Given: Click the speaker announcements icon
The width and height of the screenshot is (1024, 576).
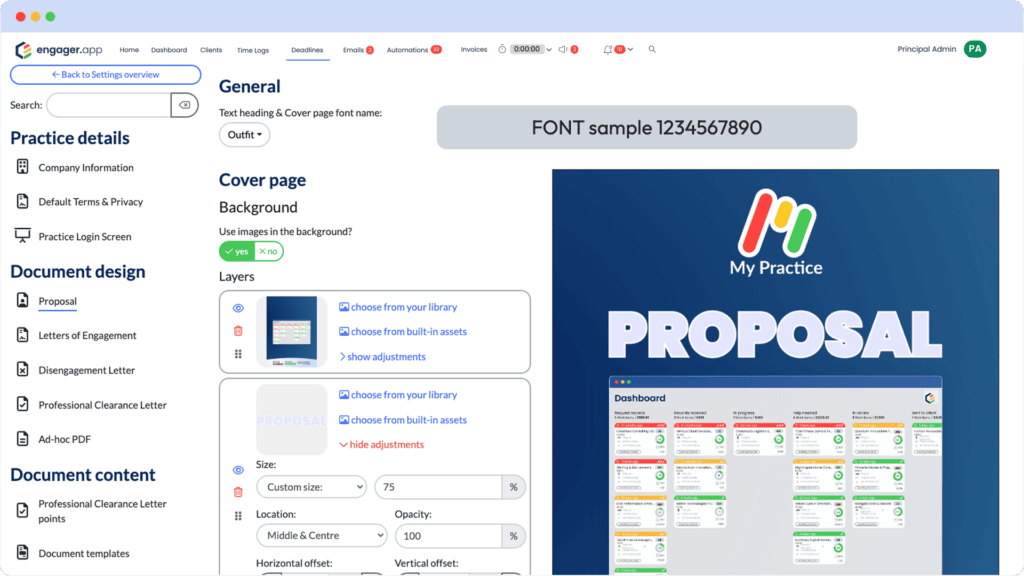Looking at the screenshot, I should [563, 49].
